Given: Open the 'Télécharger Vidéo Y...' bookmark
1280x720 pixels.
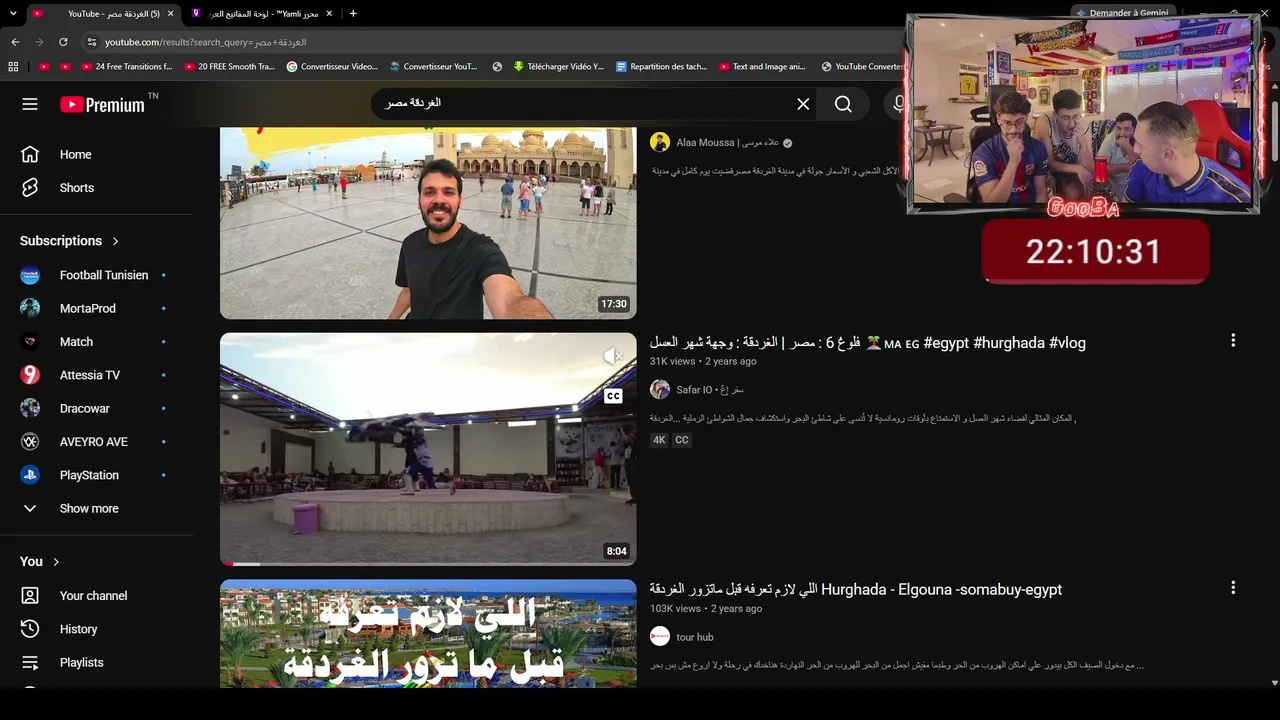Looking at the screenshot, I should point(558,67).
